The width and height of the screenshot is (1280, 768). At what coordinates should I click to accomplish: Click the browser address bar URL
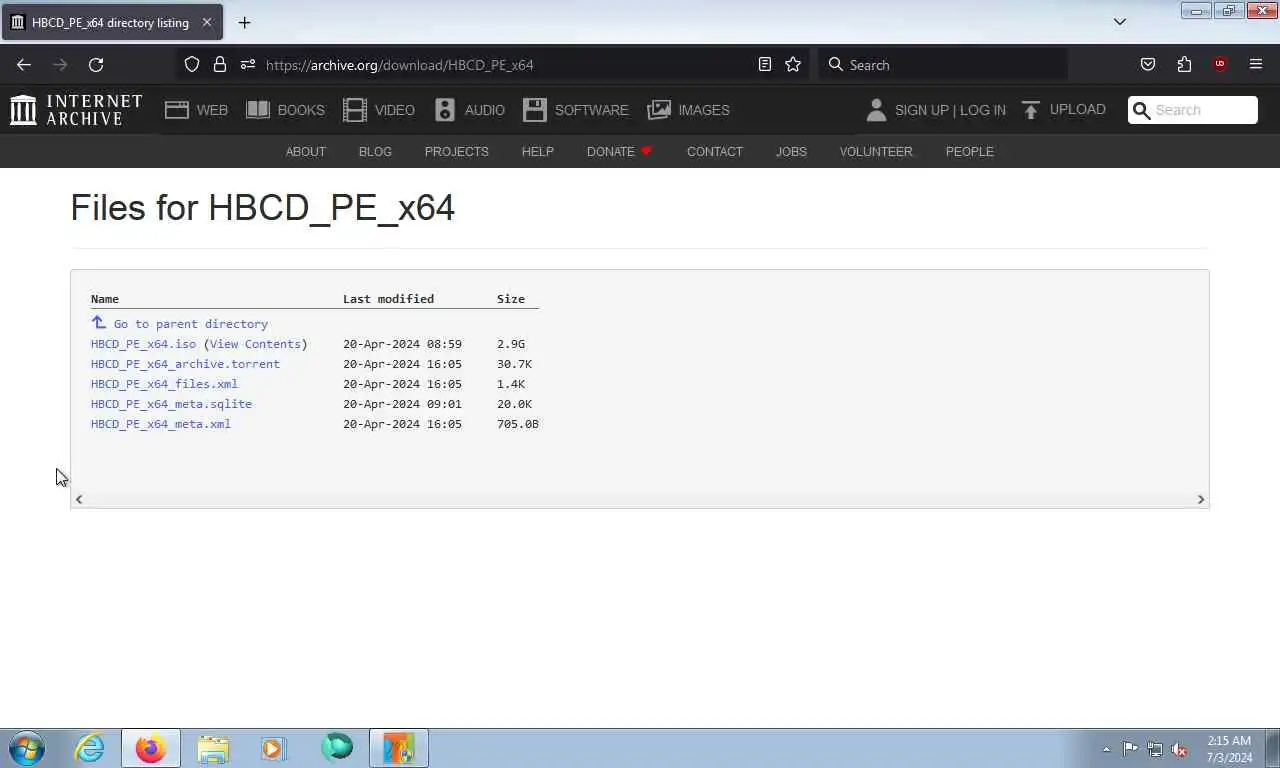point(400,65)
